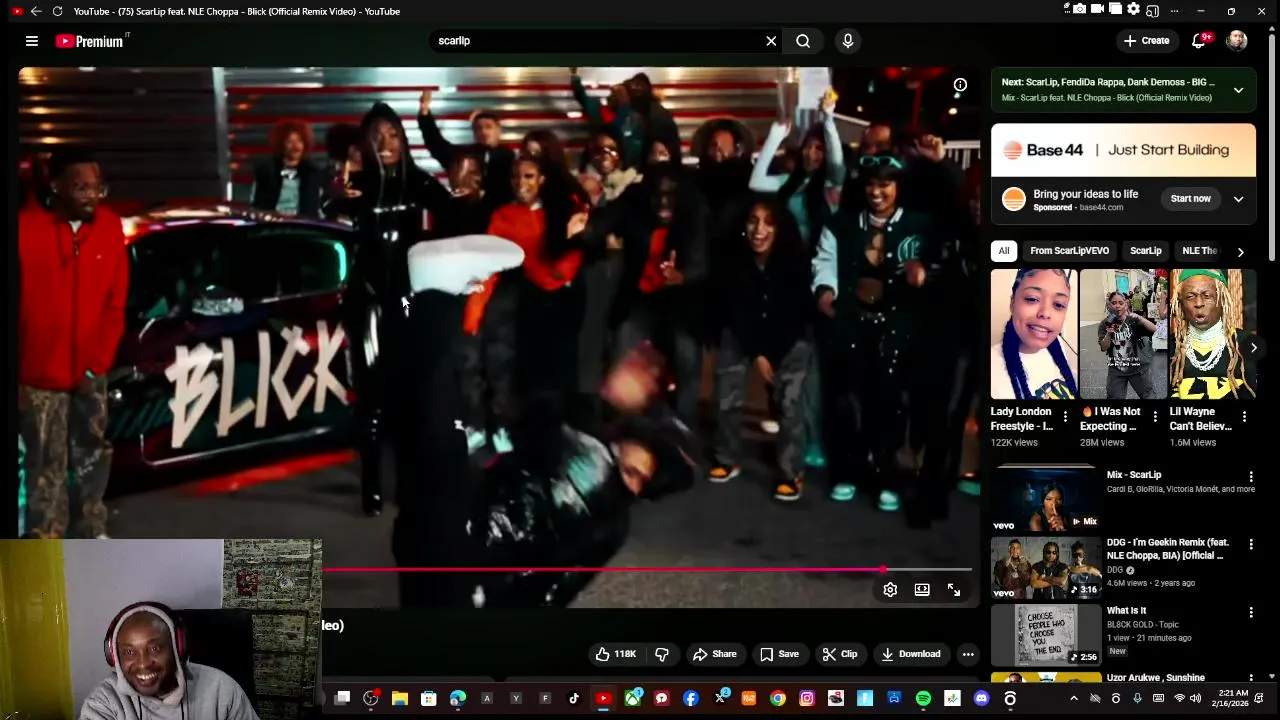Open Instagram from the taskbar
Screen dimensions: 1280x720
(x=807, y=699)
